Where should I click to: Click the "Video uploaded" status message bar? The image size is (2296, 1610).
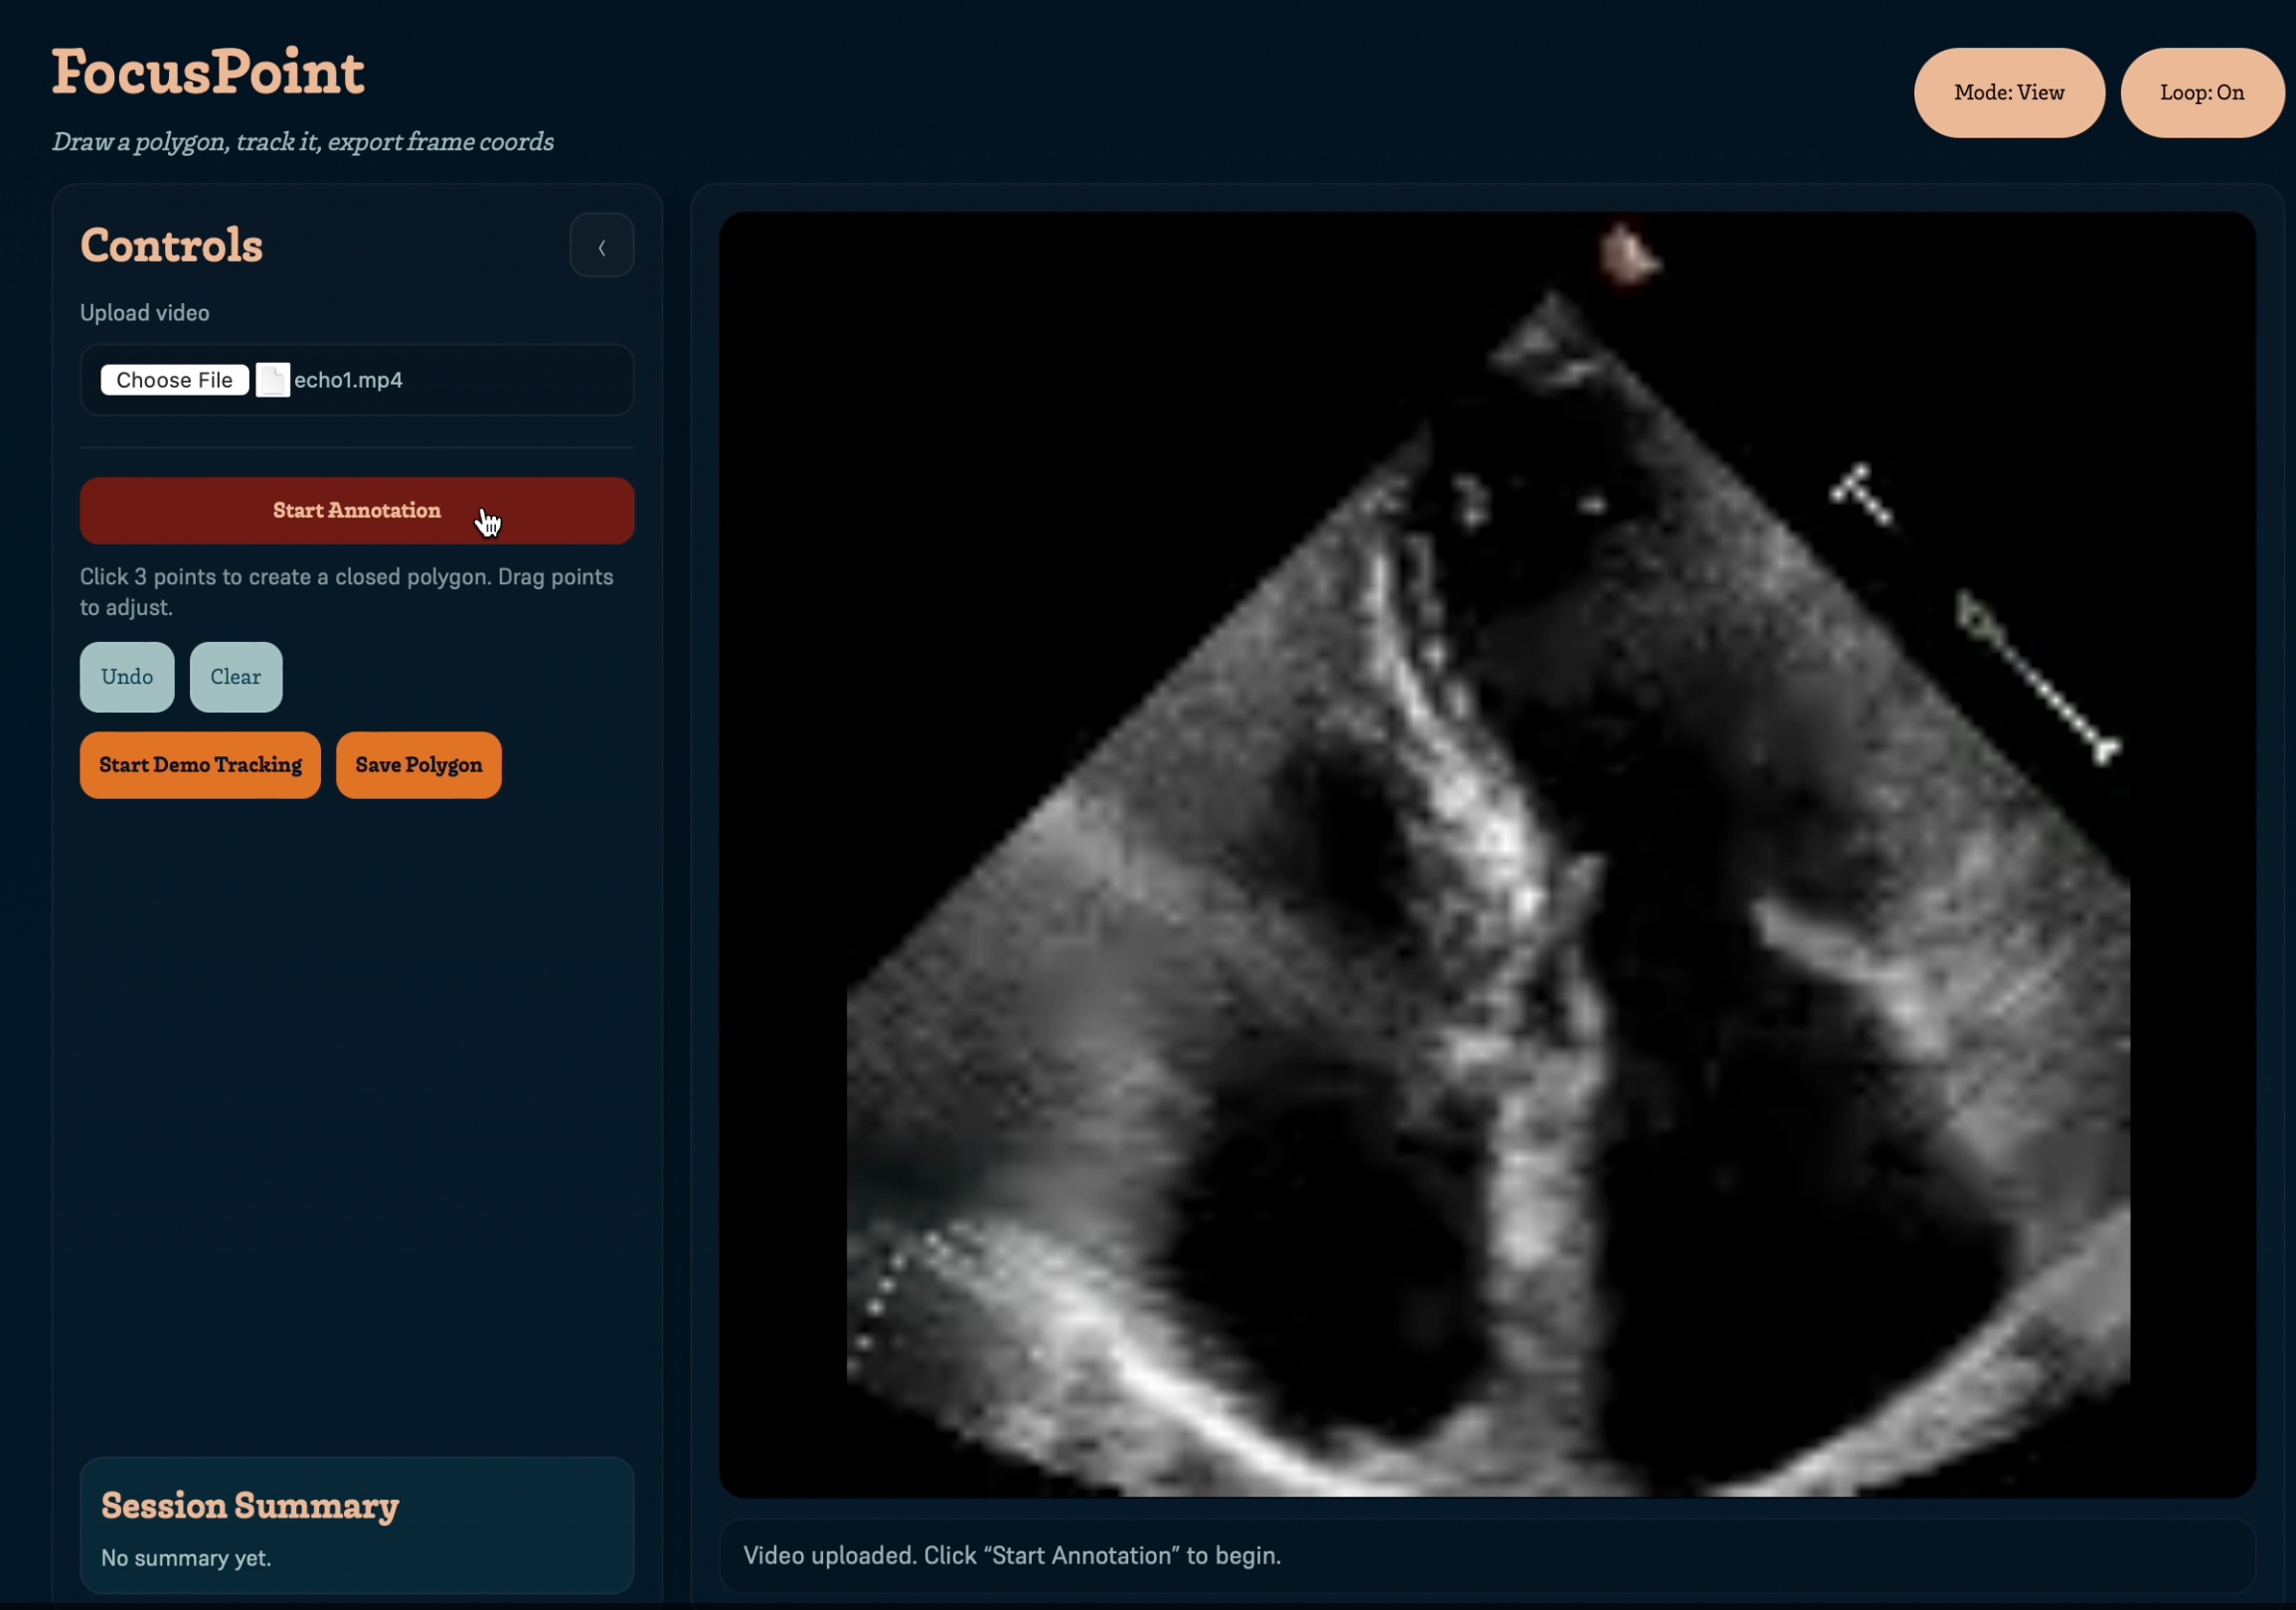(1012, 1555)
